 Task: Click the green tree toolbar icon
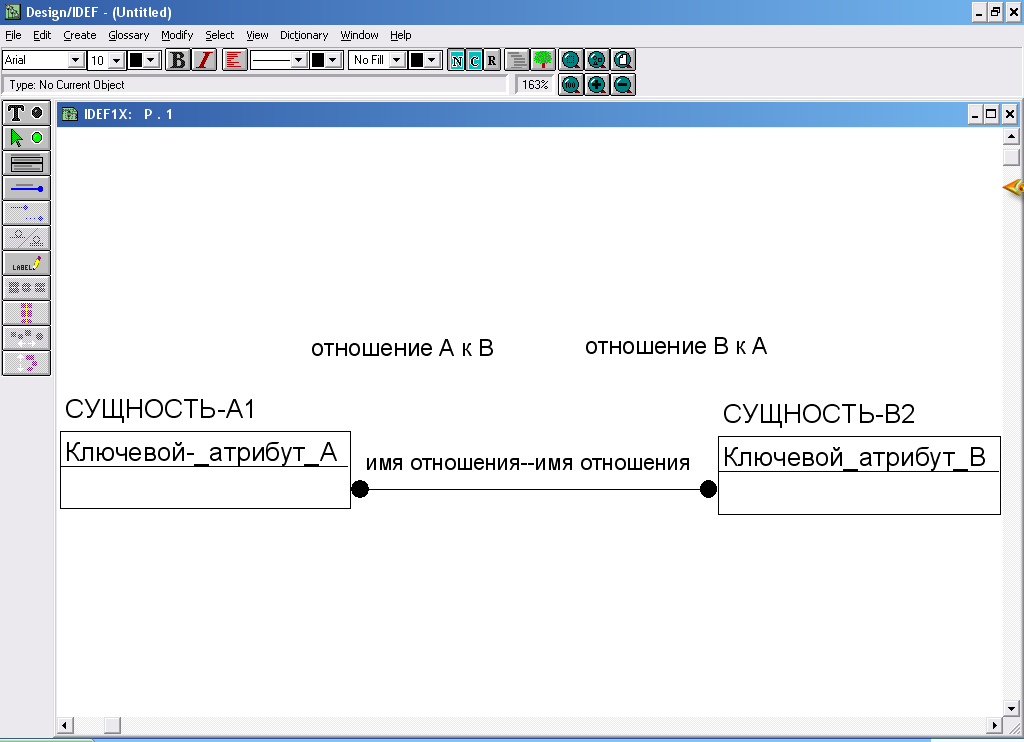(543, 60)
